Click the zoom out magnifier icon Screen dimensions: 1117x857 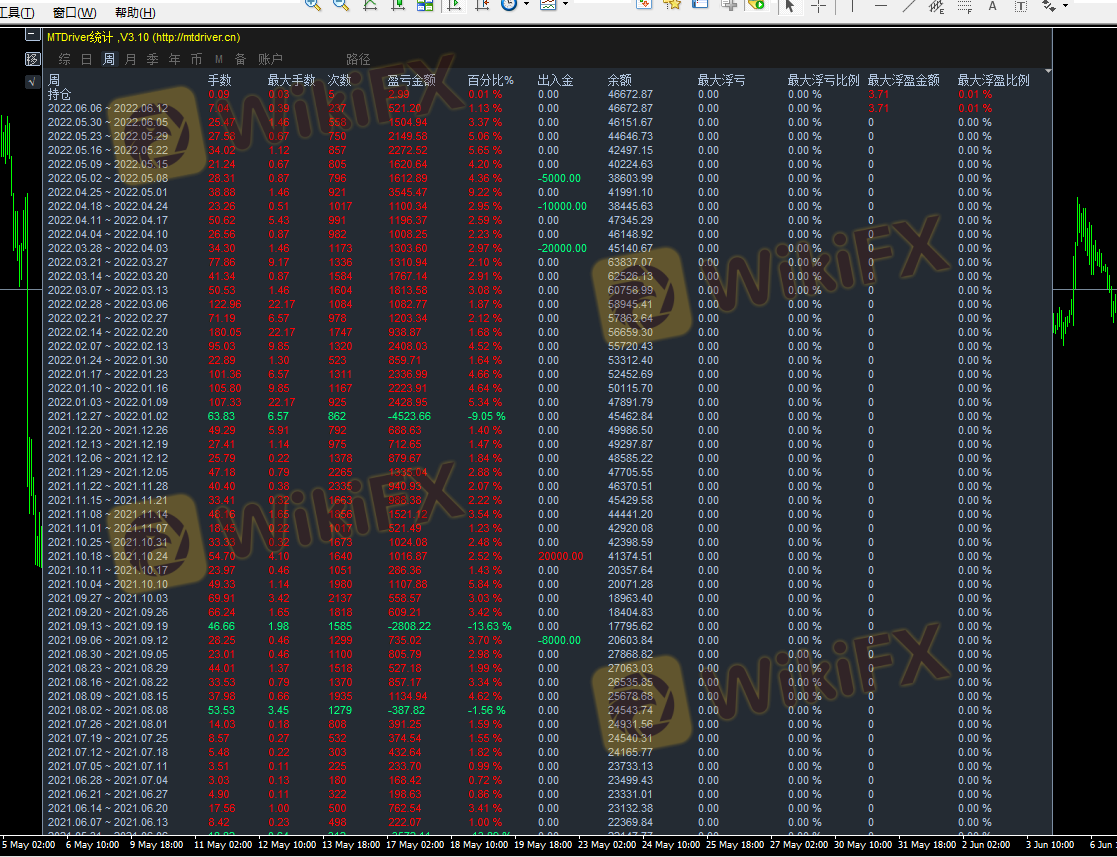341,5
